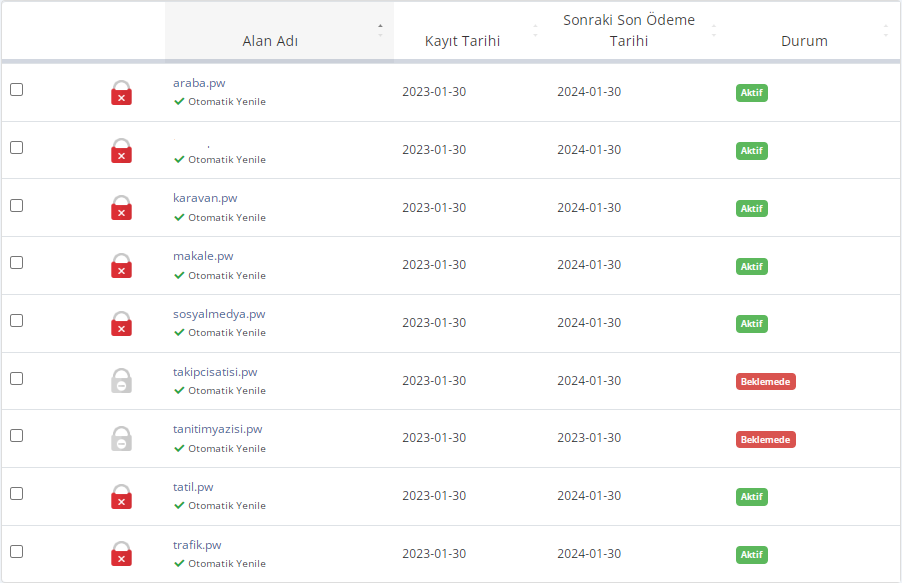902x583 pixels.
Task: Open the tatil.pw domain link
Action: click(x=193, y=488)
